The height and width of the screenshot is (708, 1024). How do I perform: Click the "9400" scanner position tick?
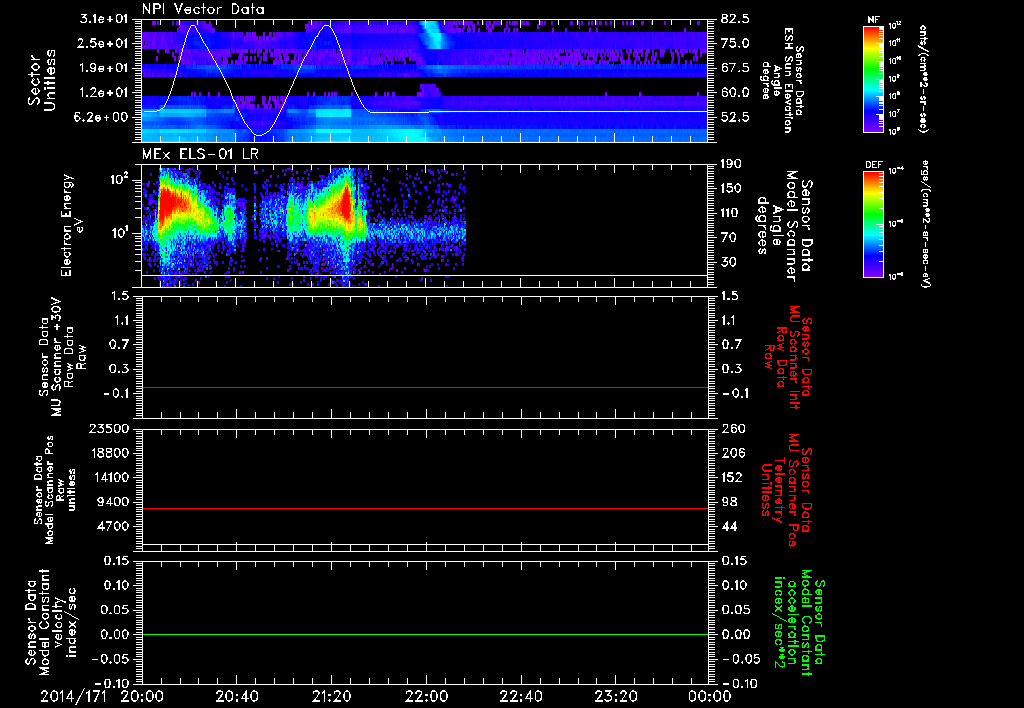pyautogui.click(x=114, y=502)
